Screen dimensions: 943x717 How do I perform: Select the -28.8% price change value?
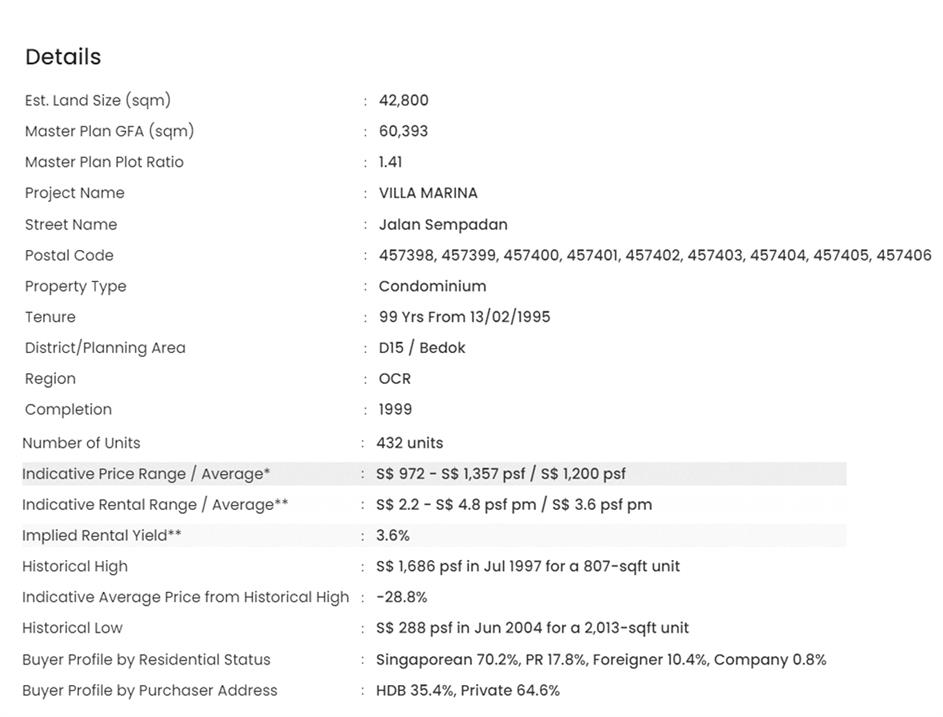[401, 597]
